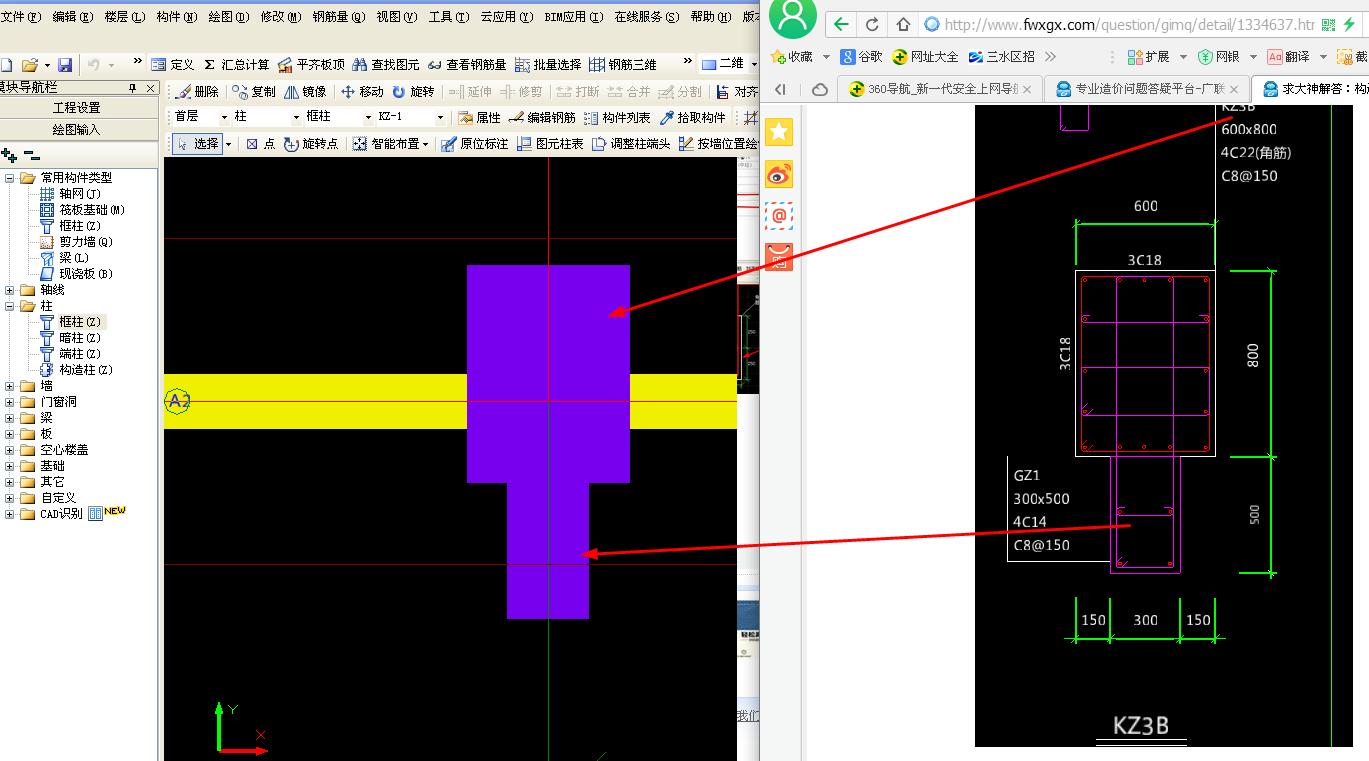Activate the Rotate (旋转) tool

point(413,92)
